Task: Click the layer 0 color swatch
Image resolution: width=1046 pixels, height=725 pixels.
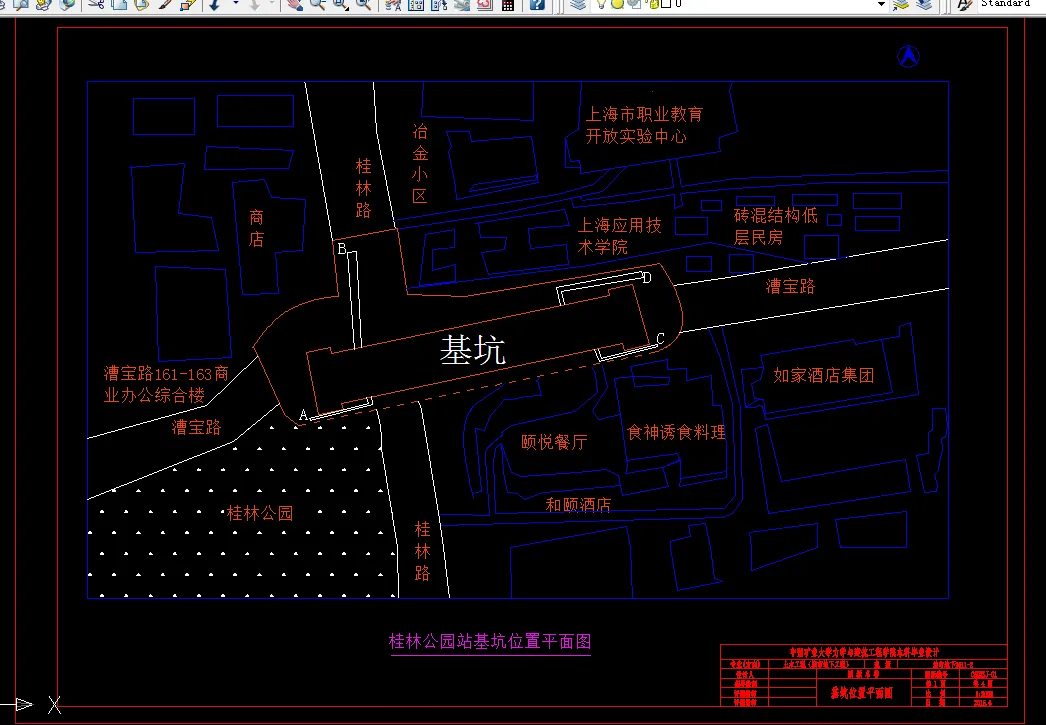Action: click(666, 7)
